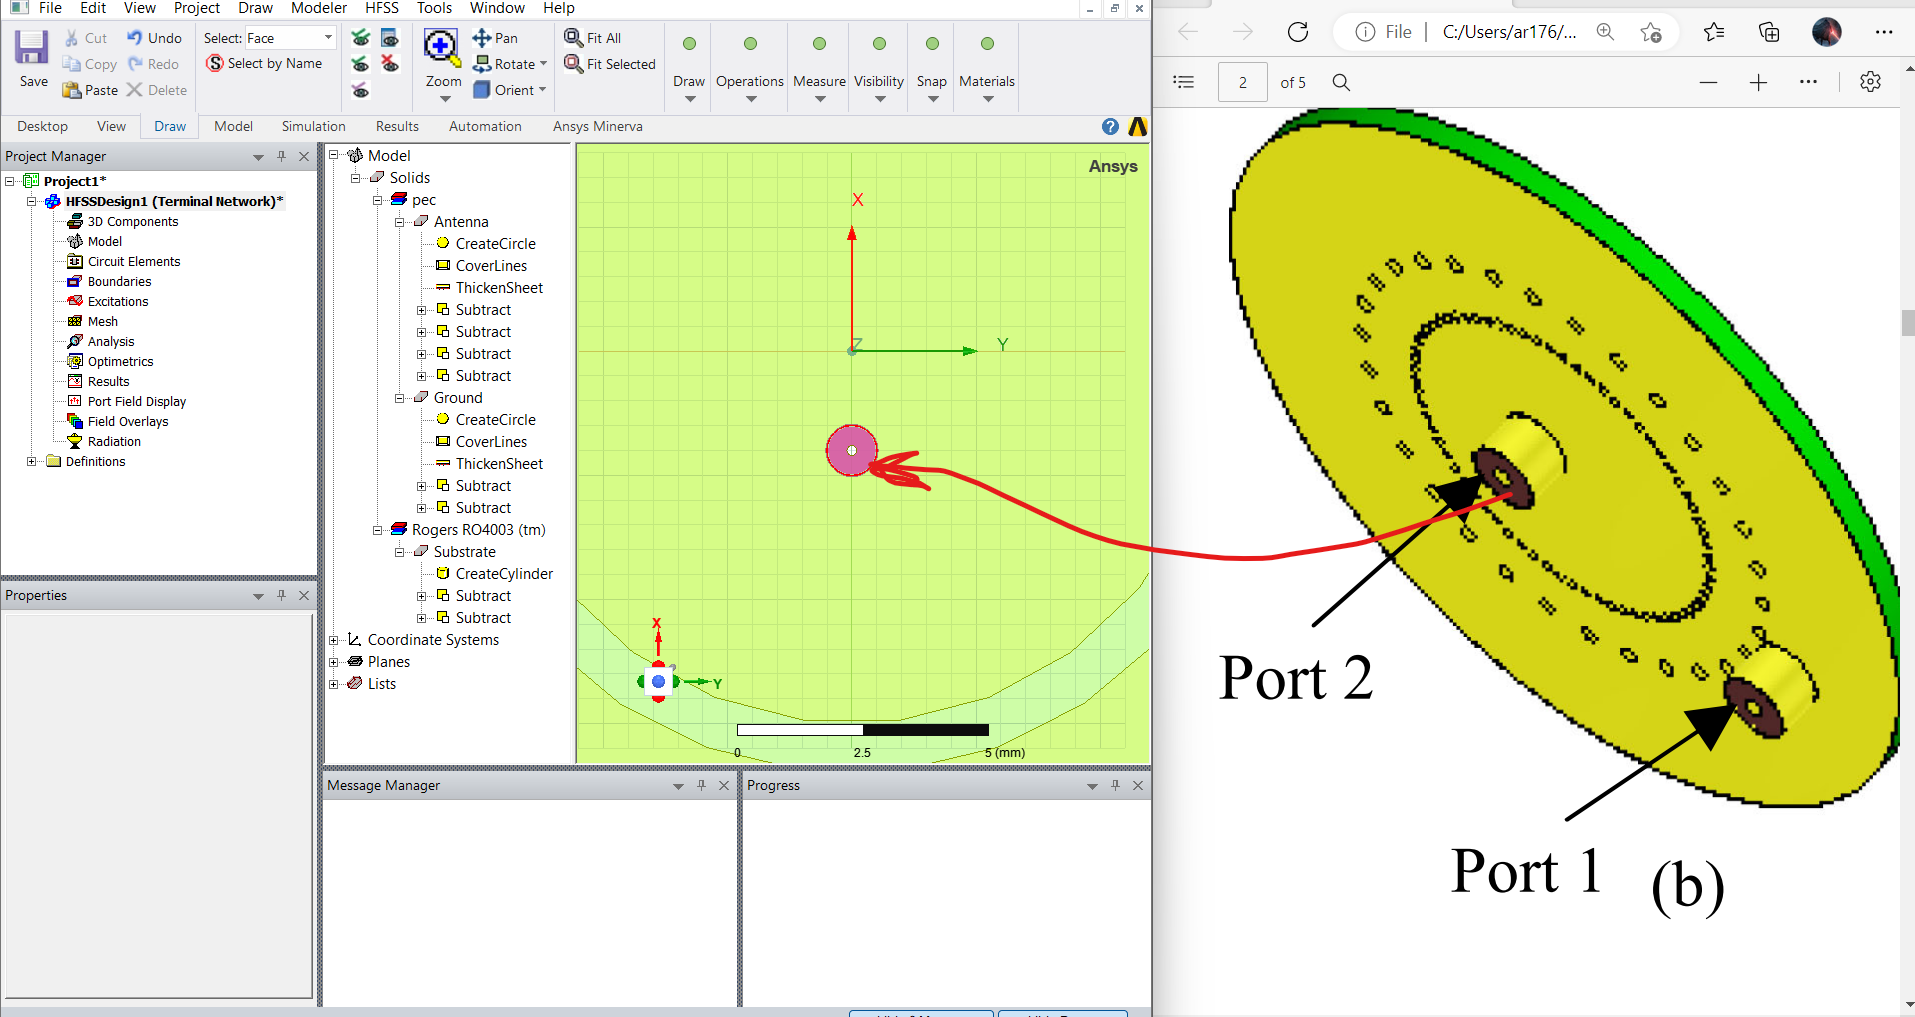Click the PDF page number field
The width and height of the screenshot is (1915, 1017).
1242,83
